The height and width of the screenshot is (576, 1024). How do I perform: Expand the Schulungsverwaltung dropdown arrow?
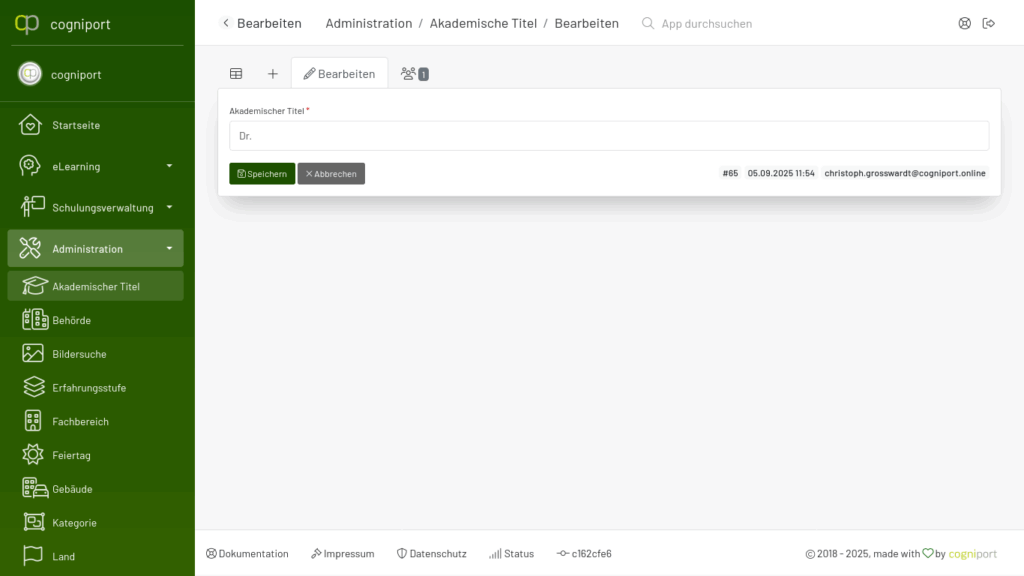pos(169,207)
